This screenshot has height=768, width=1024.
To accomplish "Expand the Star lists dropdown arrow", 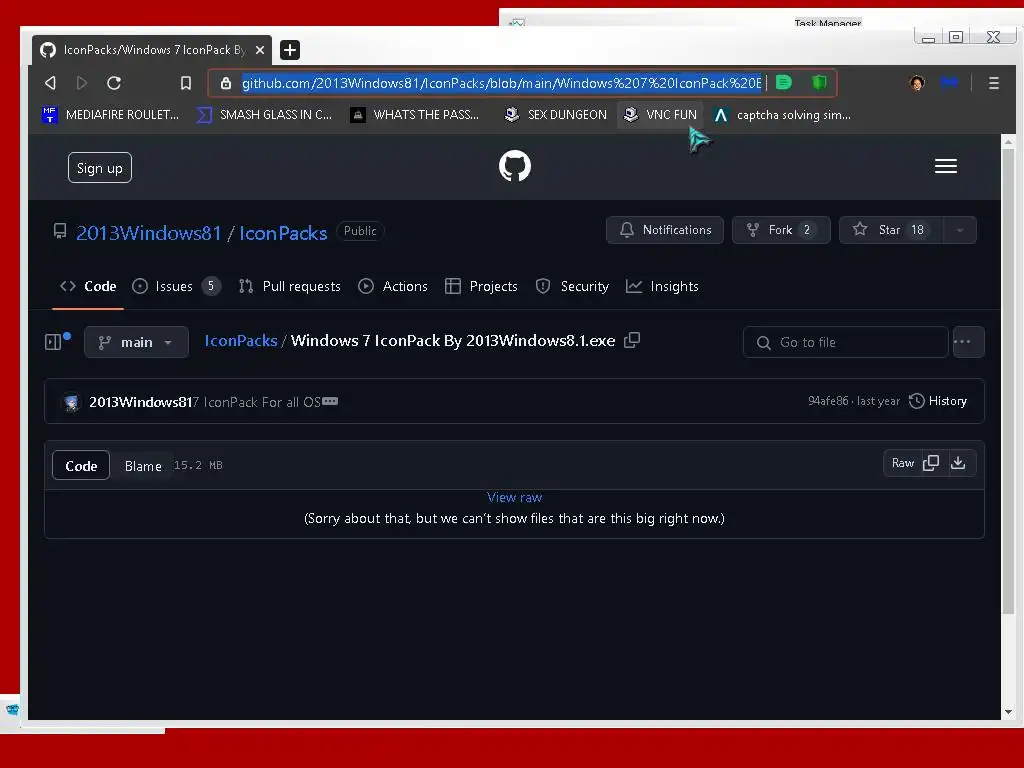I will 959,230.
